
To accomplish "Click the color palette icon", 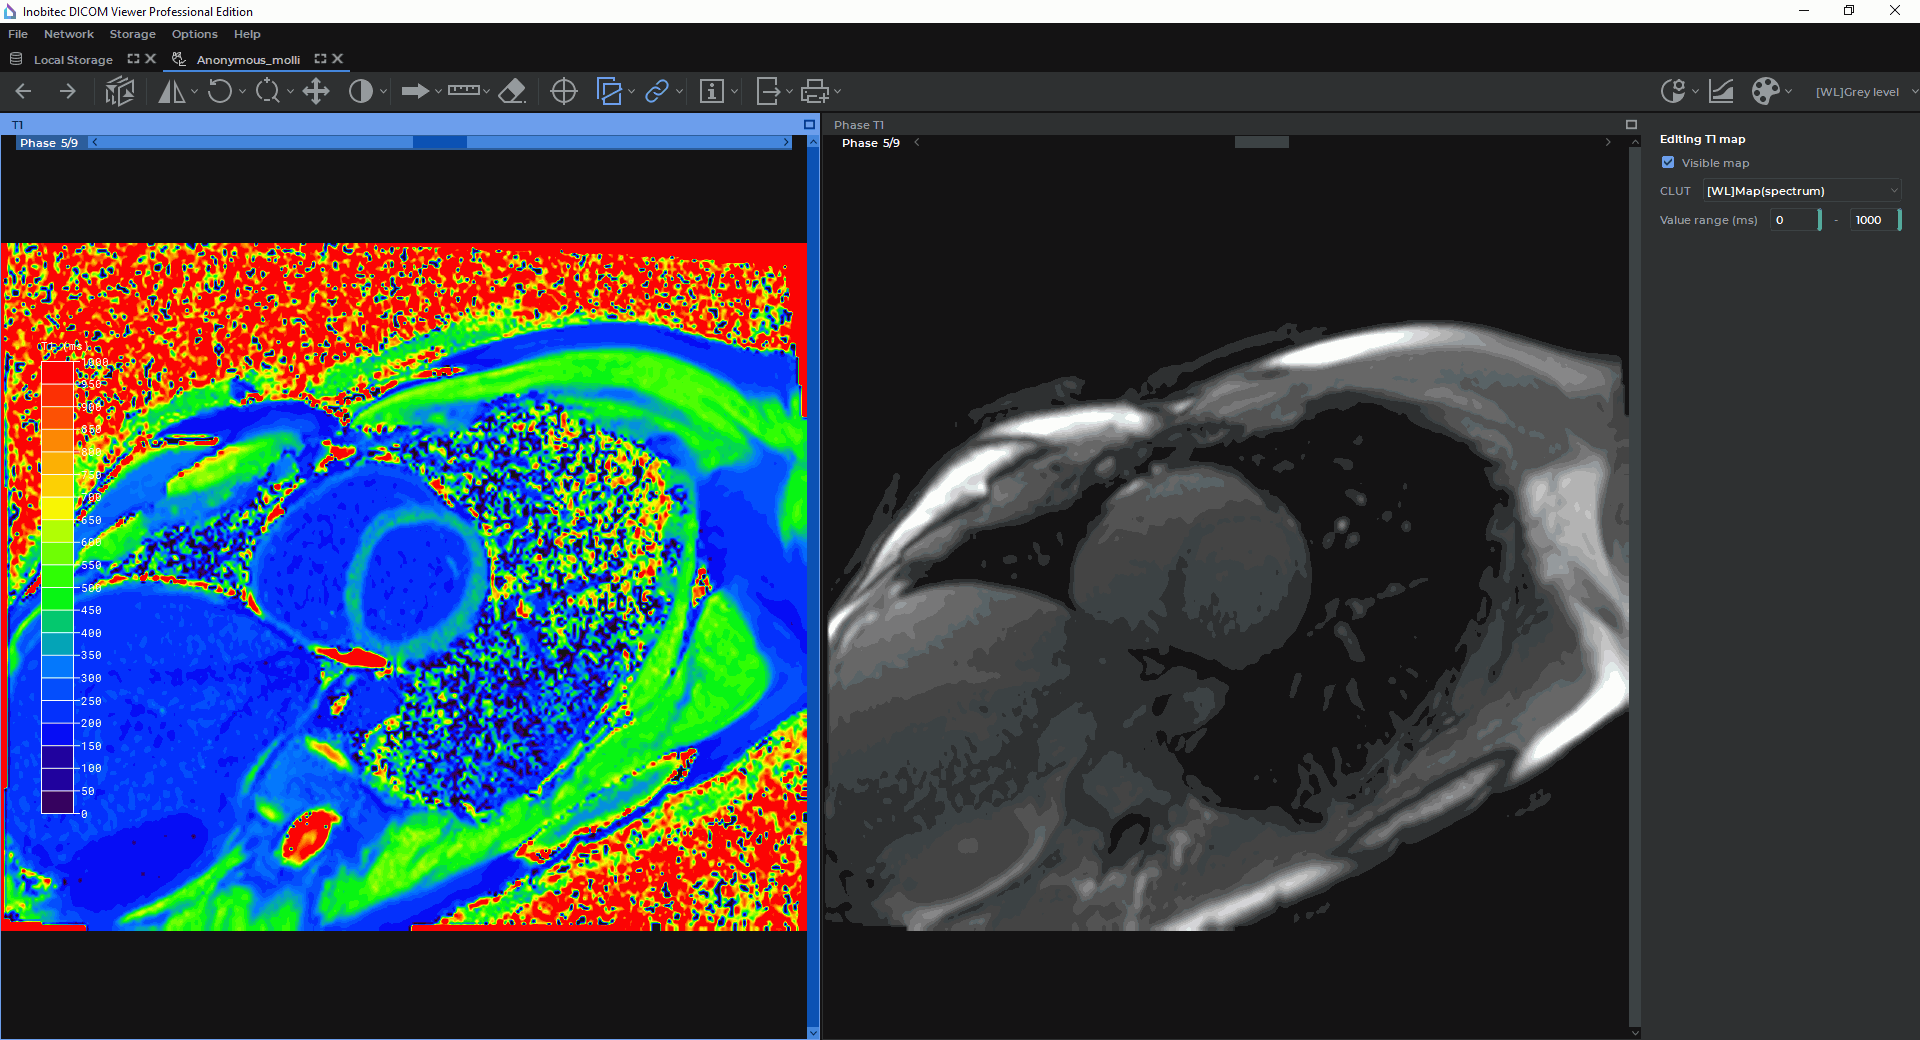I will pos(1765,92).
